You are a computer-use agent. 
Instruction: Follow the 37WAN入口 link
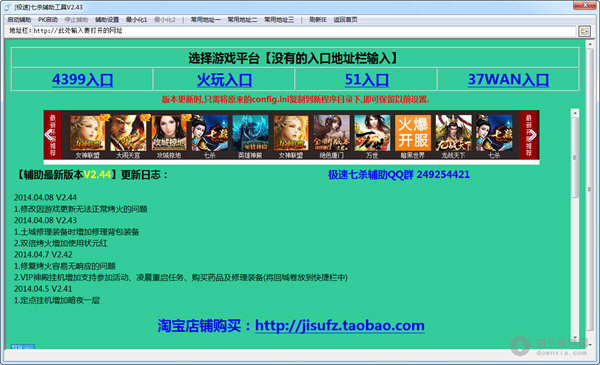pos(508,80)
